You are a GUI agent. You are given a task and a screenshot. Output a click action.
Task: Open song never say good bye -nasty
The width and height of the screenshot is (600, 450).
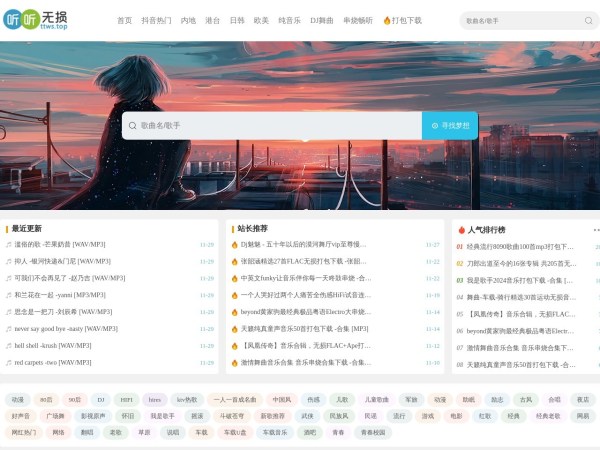coord(65,328)
